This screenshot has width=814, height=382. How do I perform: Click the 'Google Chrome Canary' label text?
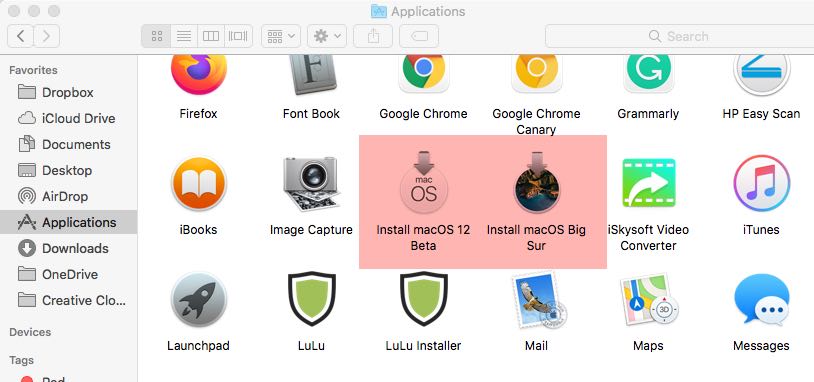(536, 121)
